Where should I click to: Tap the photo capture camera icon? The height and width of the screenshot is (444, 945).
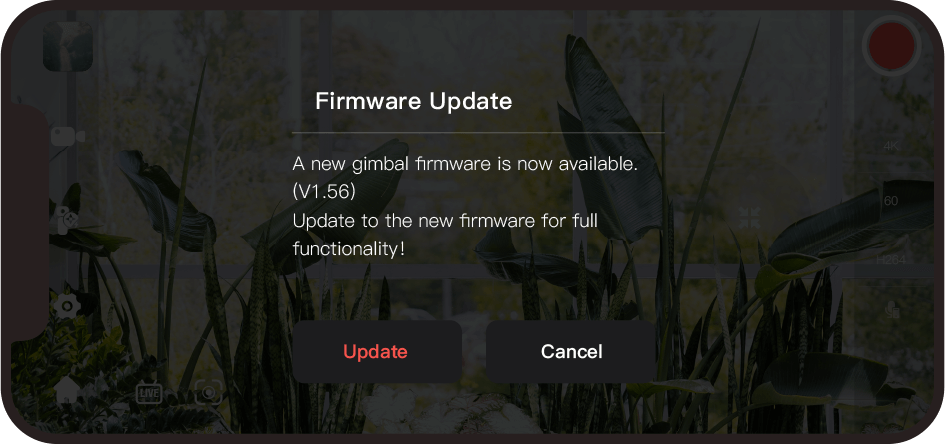point(209,393)
